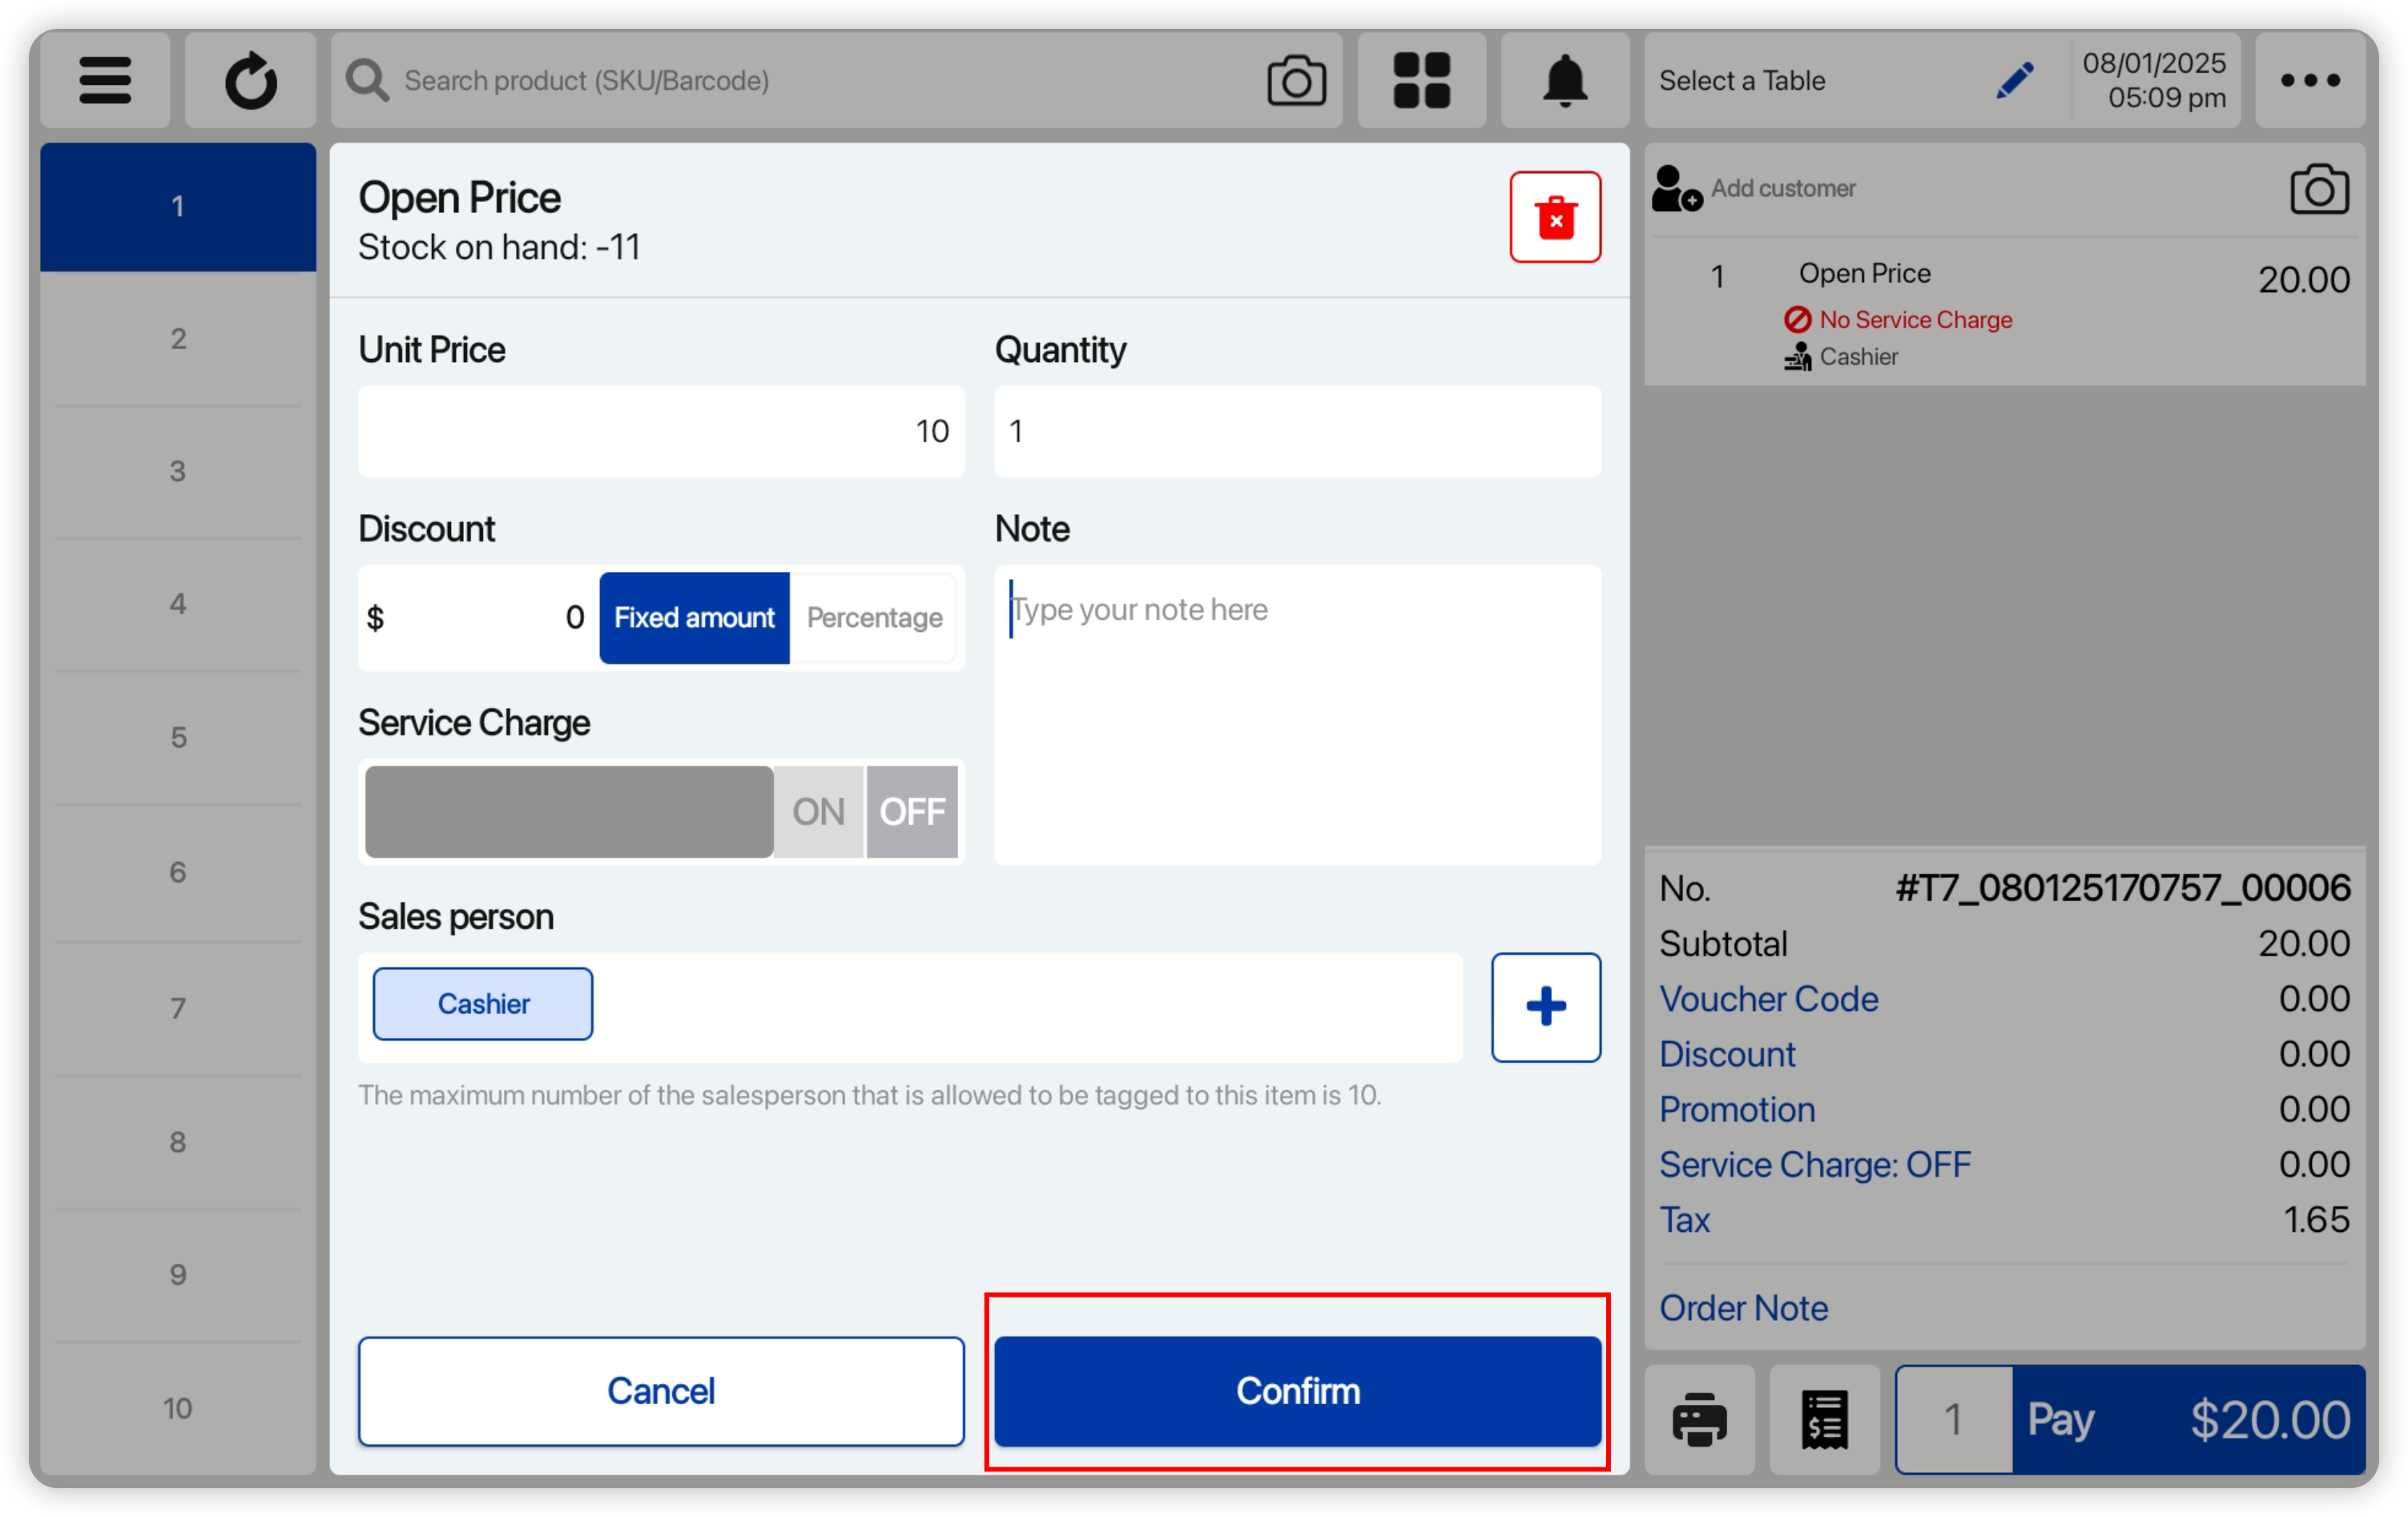Click camera icon in customer panel
The image size is (2408, 1517).
[2319, 188]
